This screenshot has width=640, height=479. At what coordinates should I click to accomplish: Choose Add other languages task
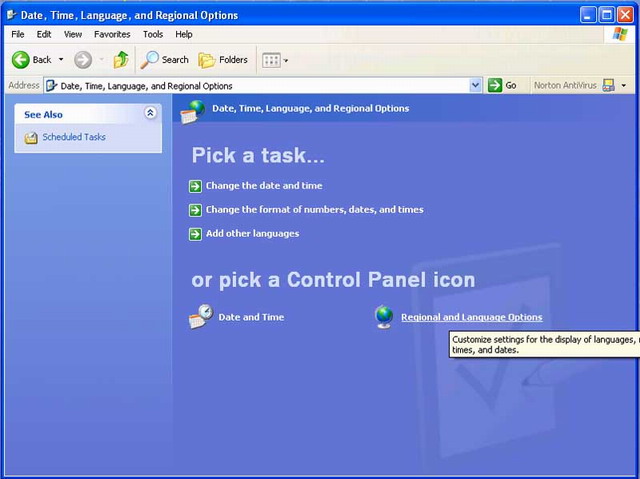pos(252,234)
